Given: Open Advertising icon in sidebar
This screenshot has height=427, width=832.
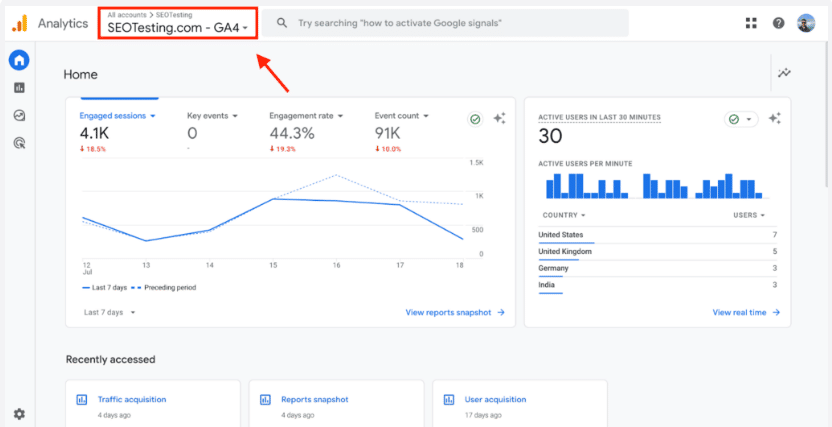Looking at the screenshot, I should pyautogui.click(x=20, y=143).
